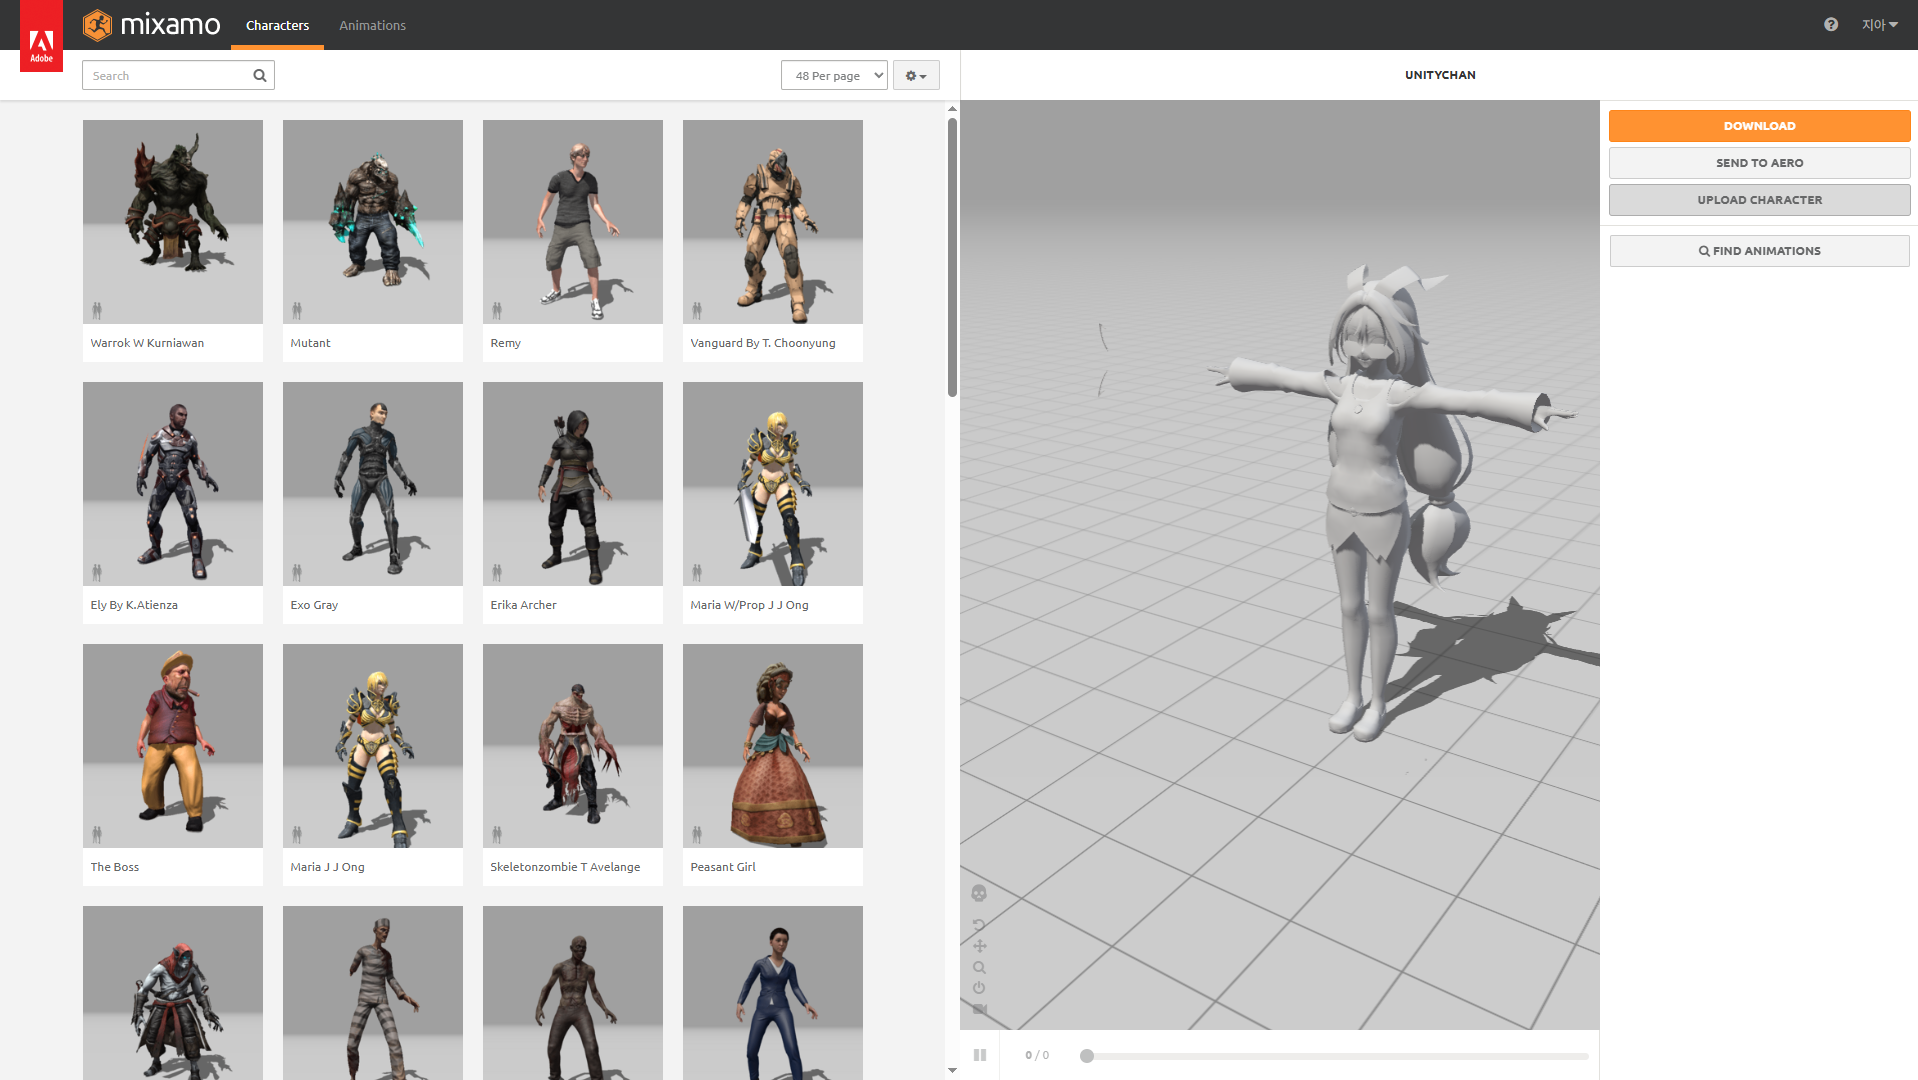Select the Maria W/Prop J J Ong character
The image size is (1918, 1080).
point(773,503)
